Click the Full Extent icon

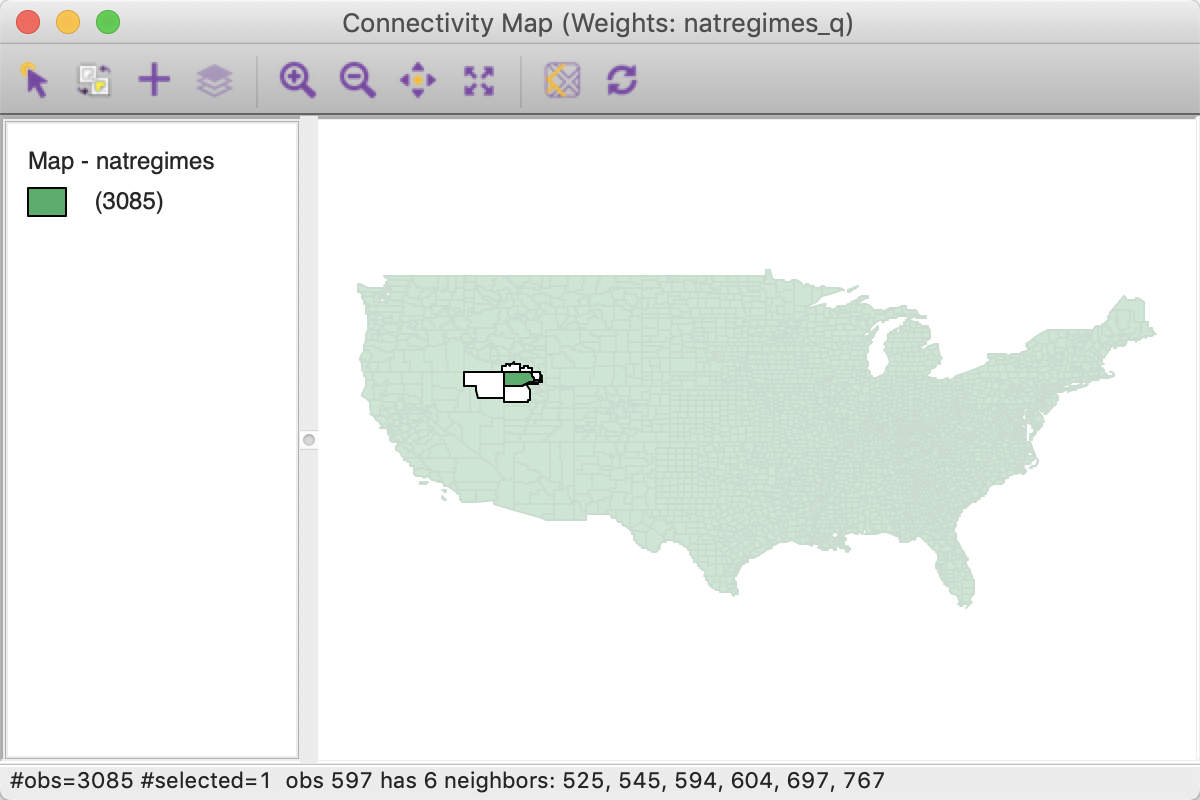click(x=478, y=79)
